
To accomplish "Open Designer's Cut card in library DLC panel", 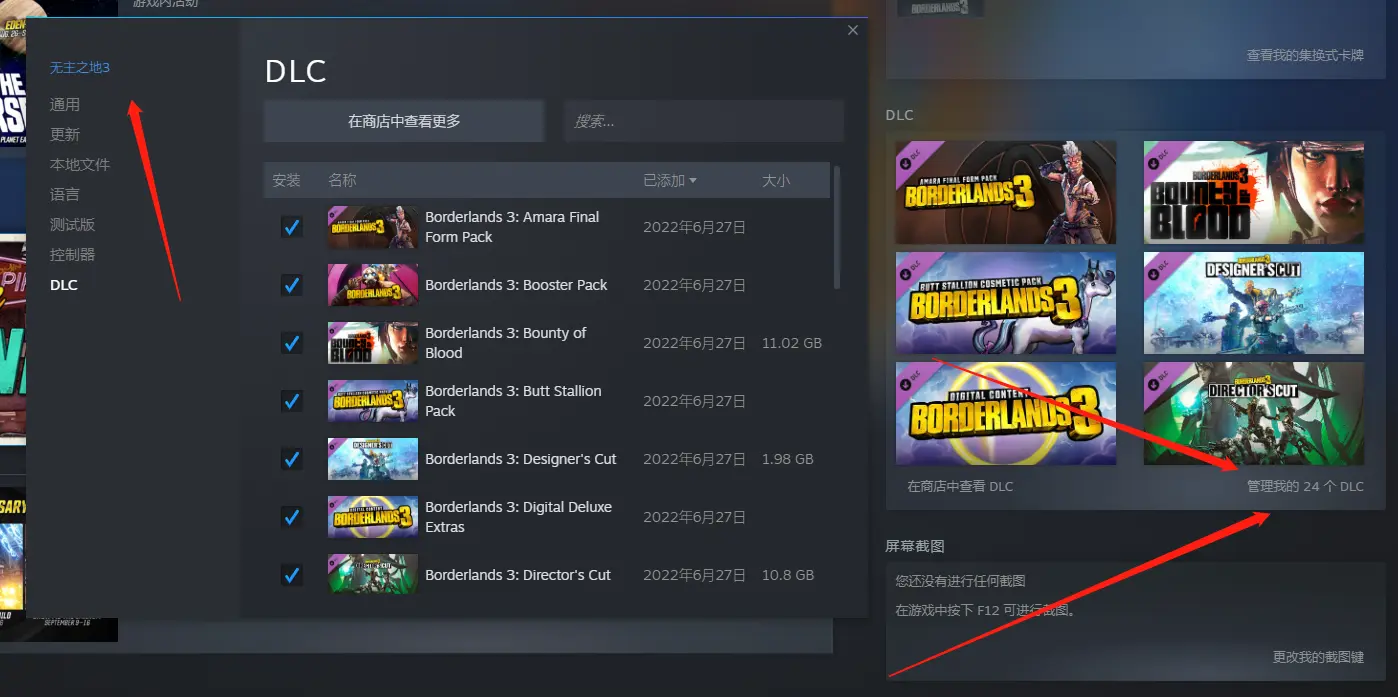I will (1253, 303).
